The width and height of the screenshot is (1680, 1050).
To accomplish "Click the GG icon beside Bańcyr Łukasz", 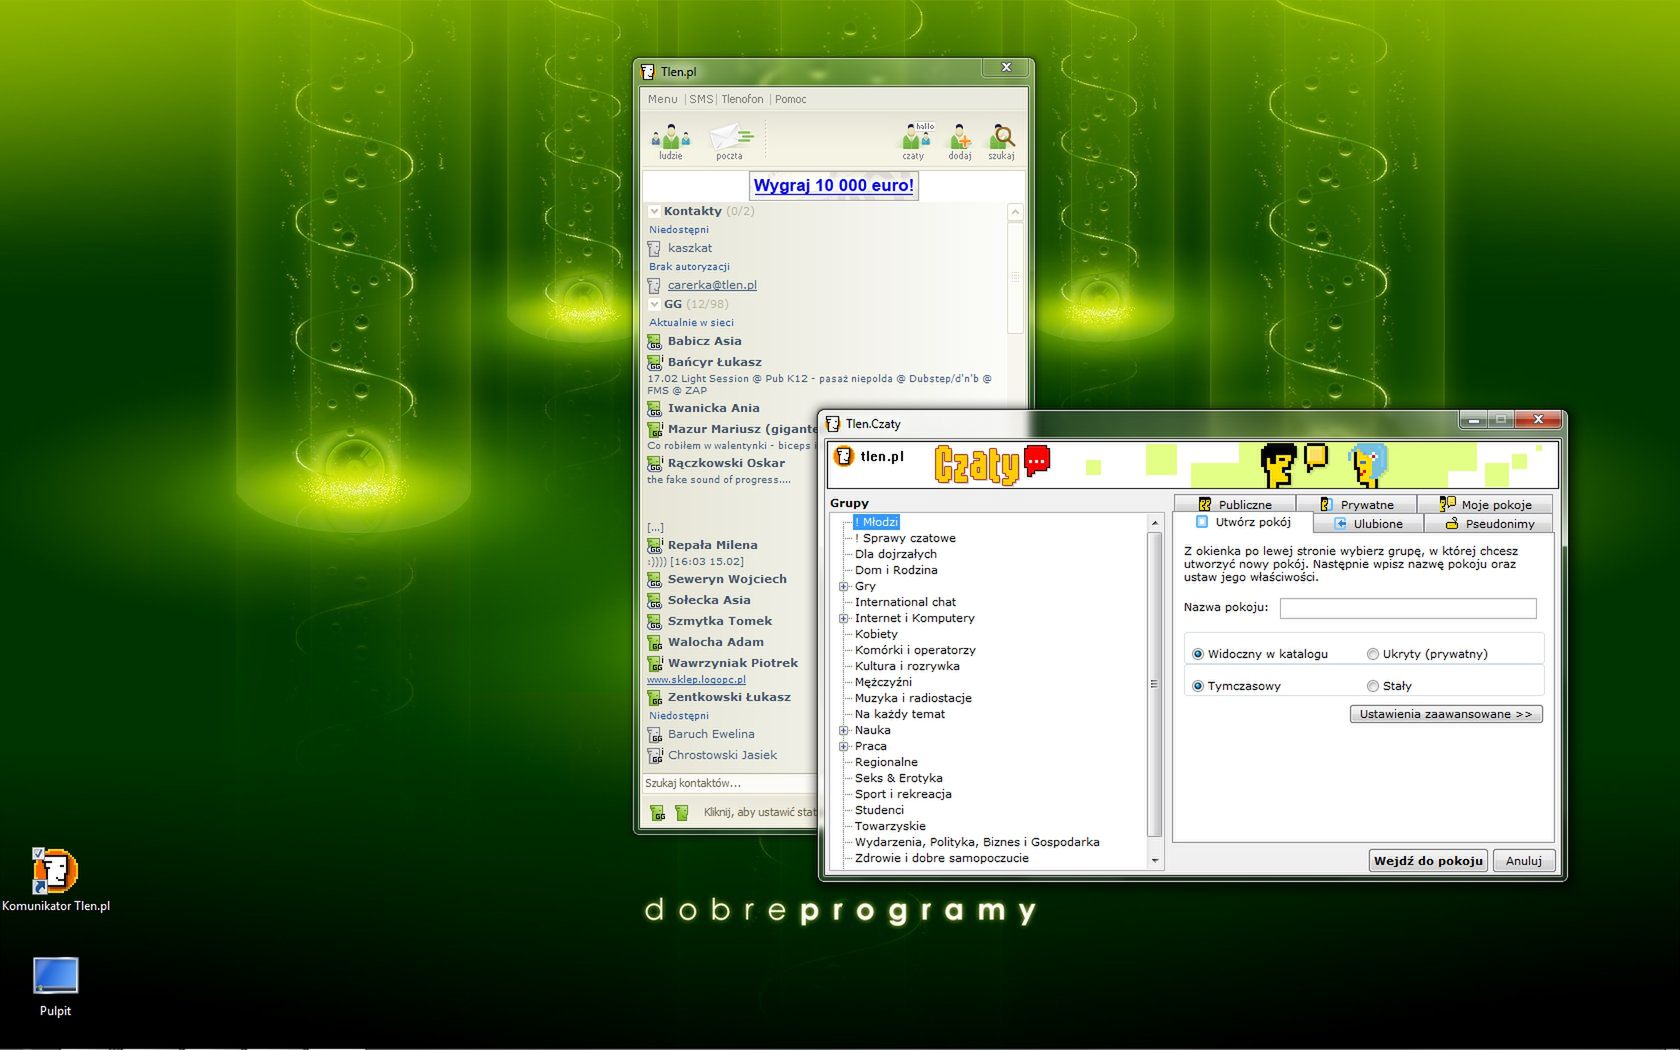I will 655,362.
